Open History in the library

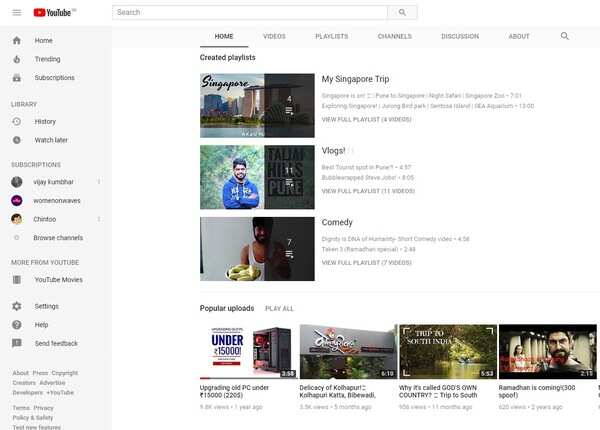(45, 121)
